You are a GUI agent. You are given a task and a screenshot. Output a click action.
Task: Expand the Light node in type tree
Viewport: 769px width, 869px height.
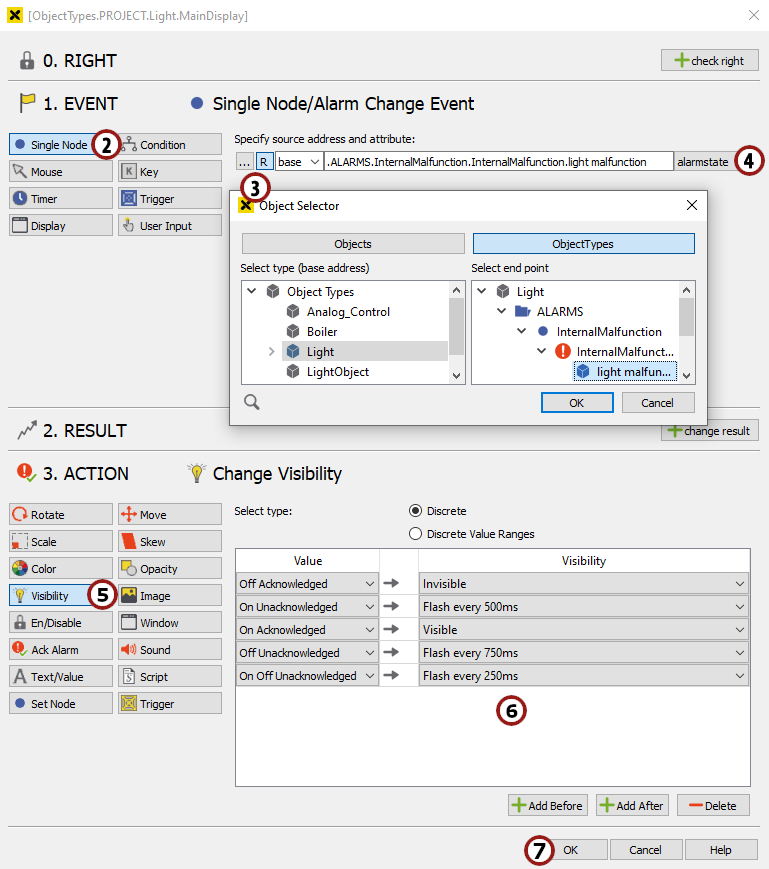271,352
